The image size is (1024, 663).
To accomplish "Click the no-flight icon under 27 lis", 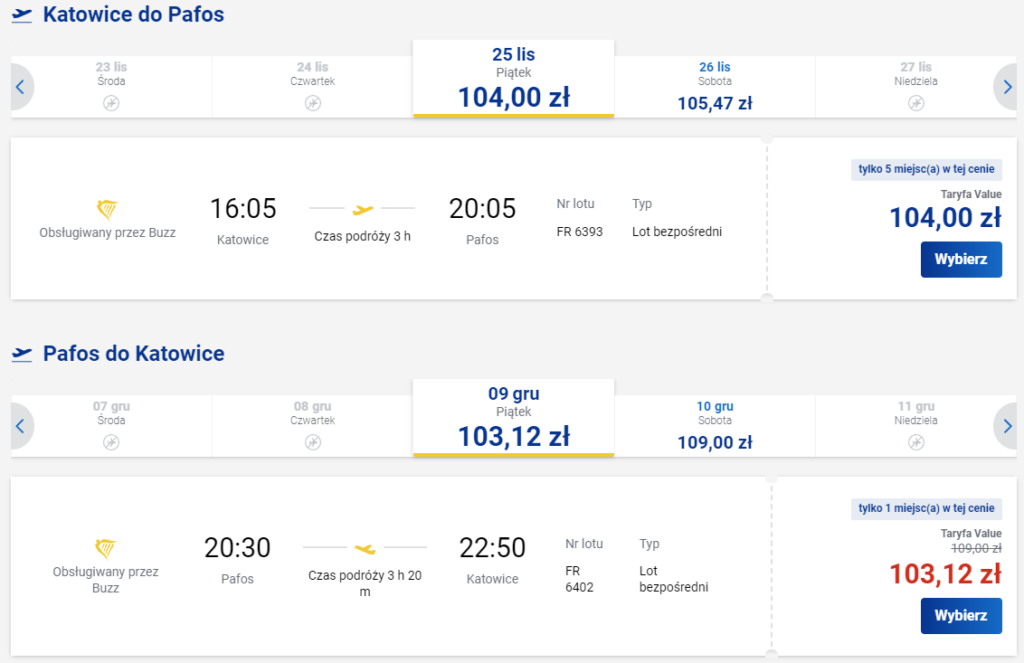I will [x=916, y=103].
